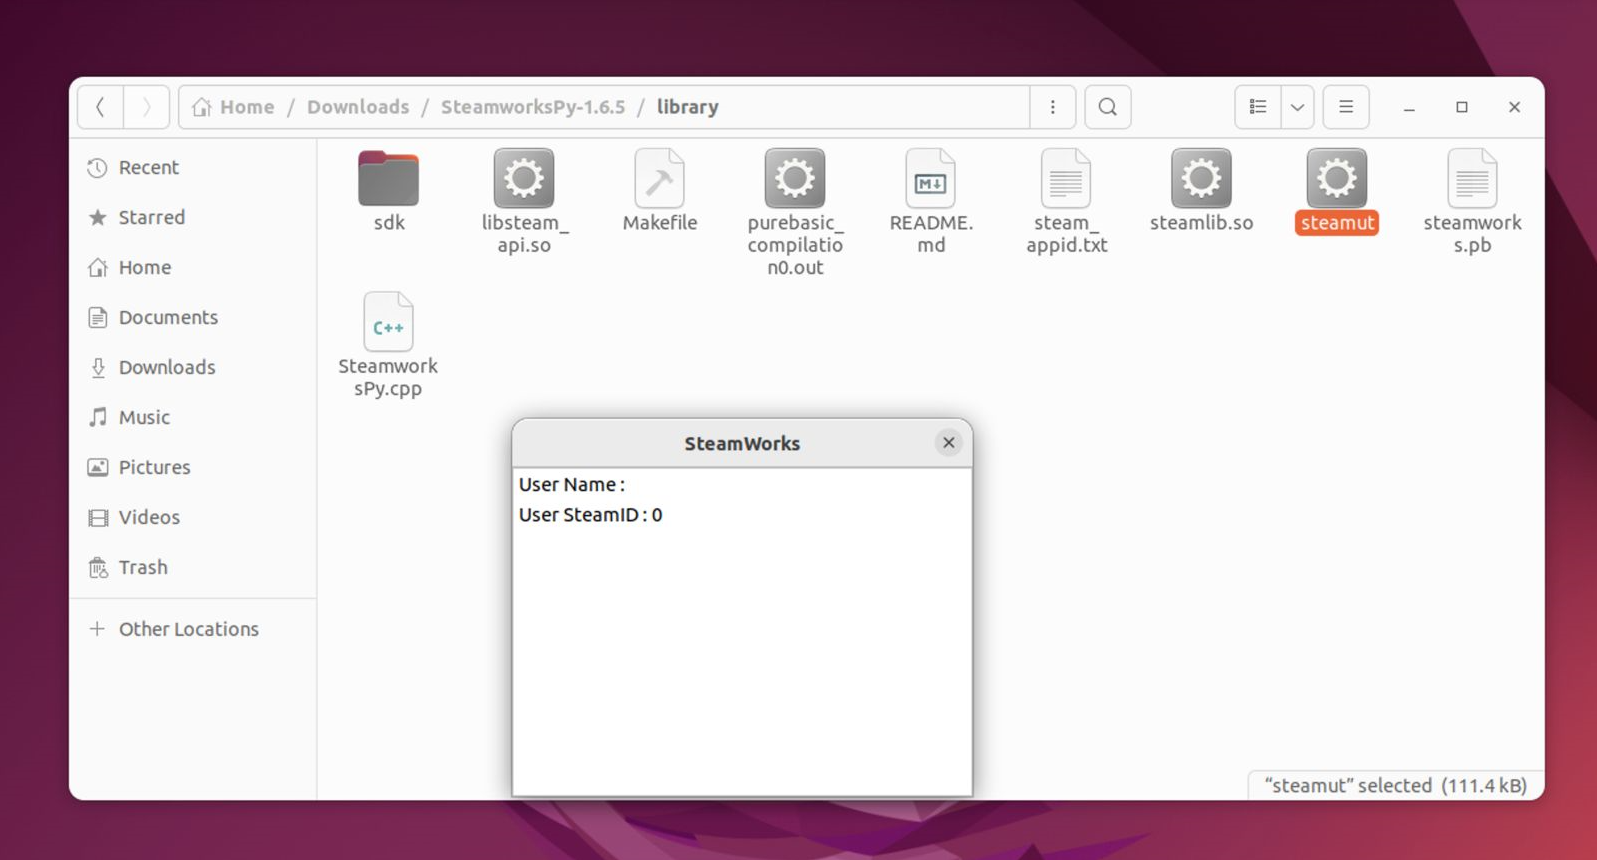The image size is (1597, 860).
Task: Close the SteamWorks dialog
Action: point(949,442)
